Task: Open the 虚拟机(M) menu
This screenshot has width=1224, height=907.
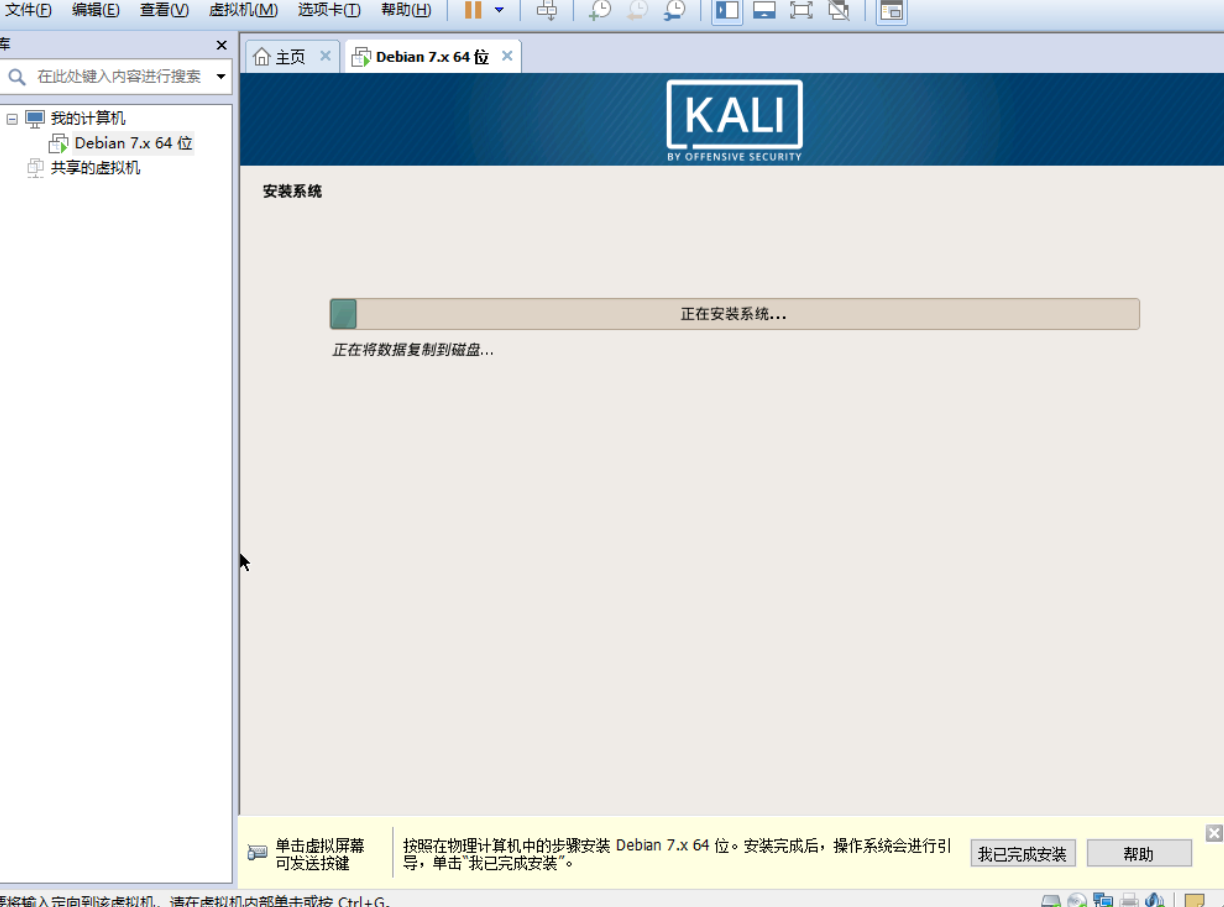Action: point(243,10)
